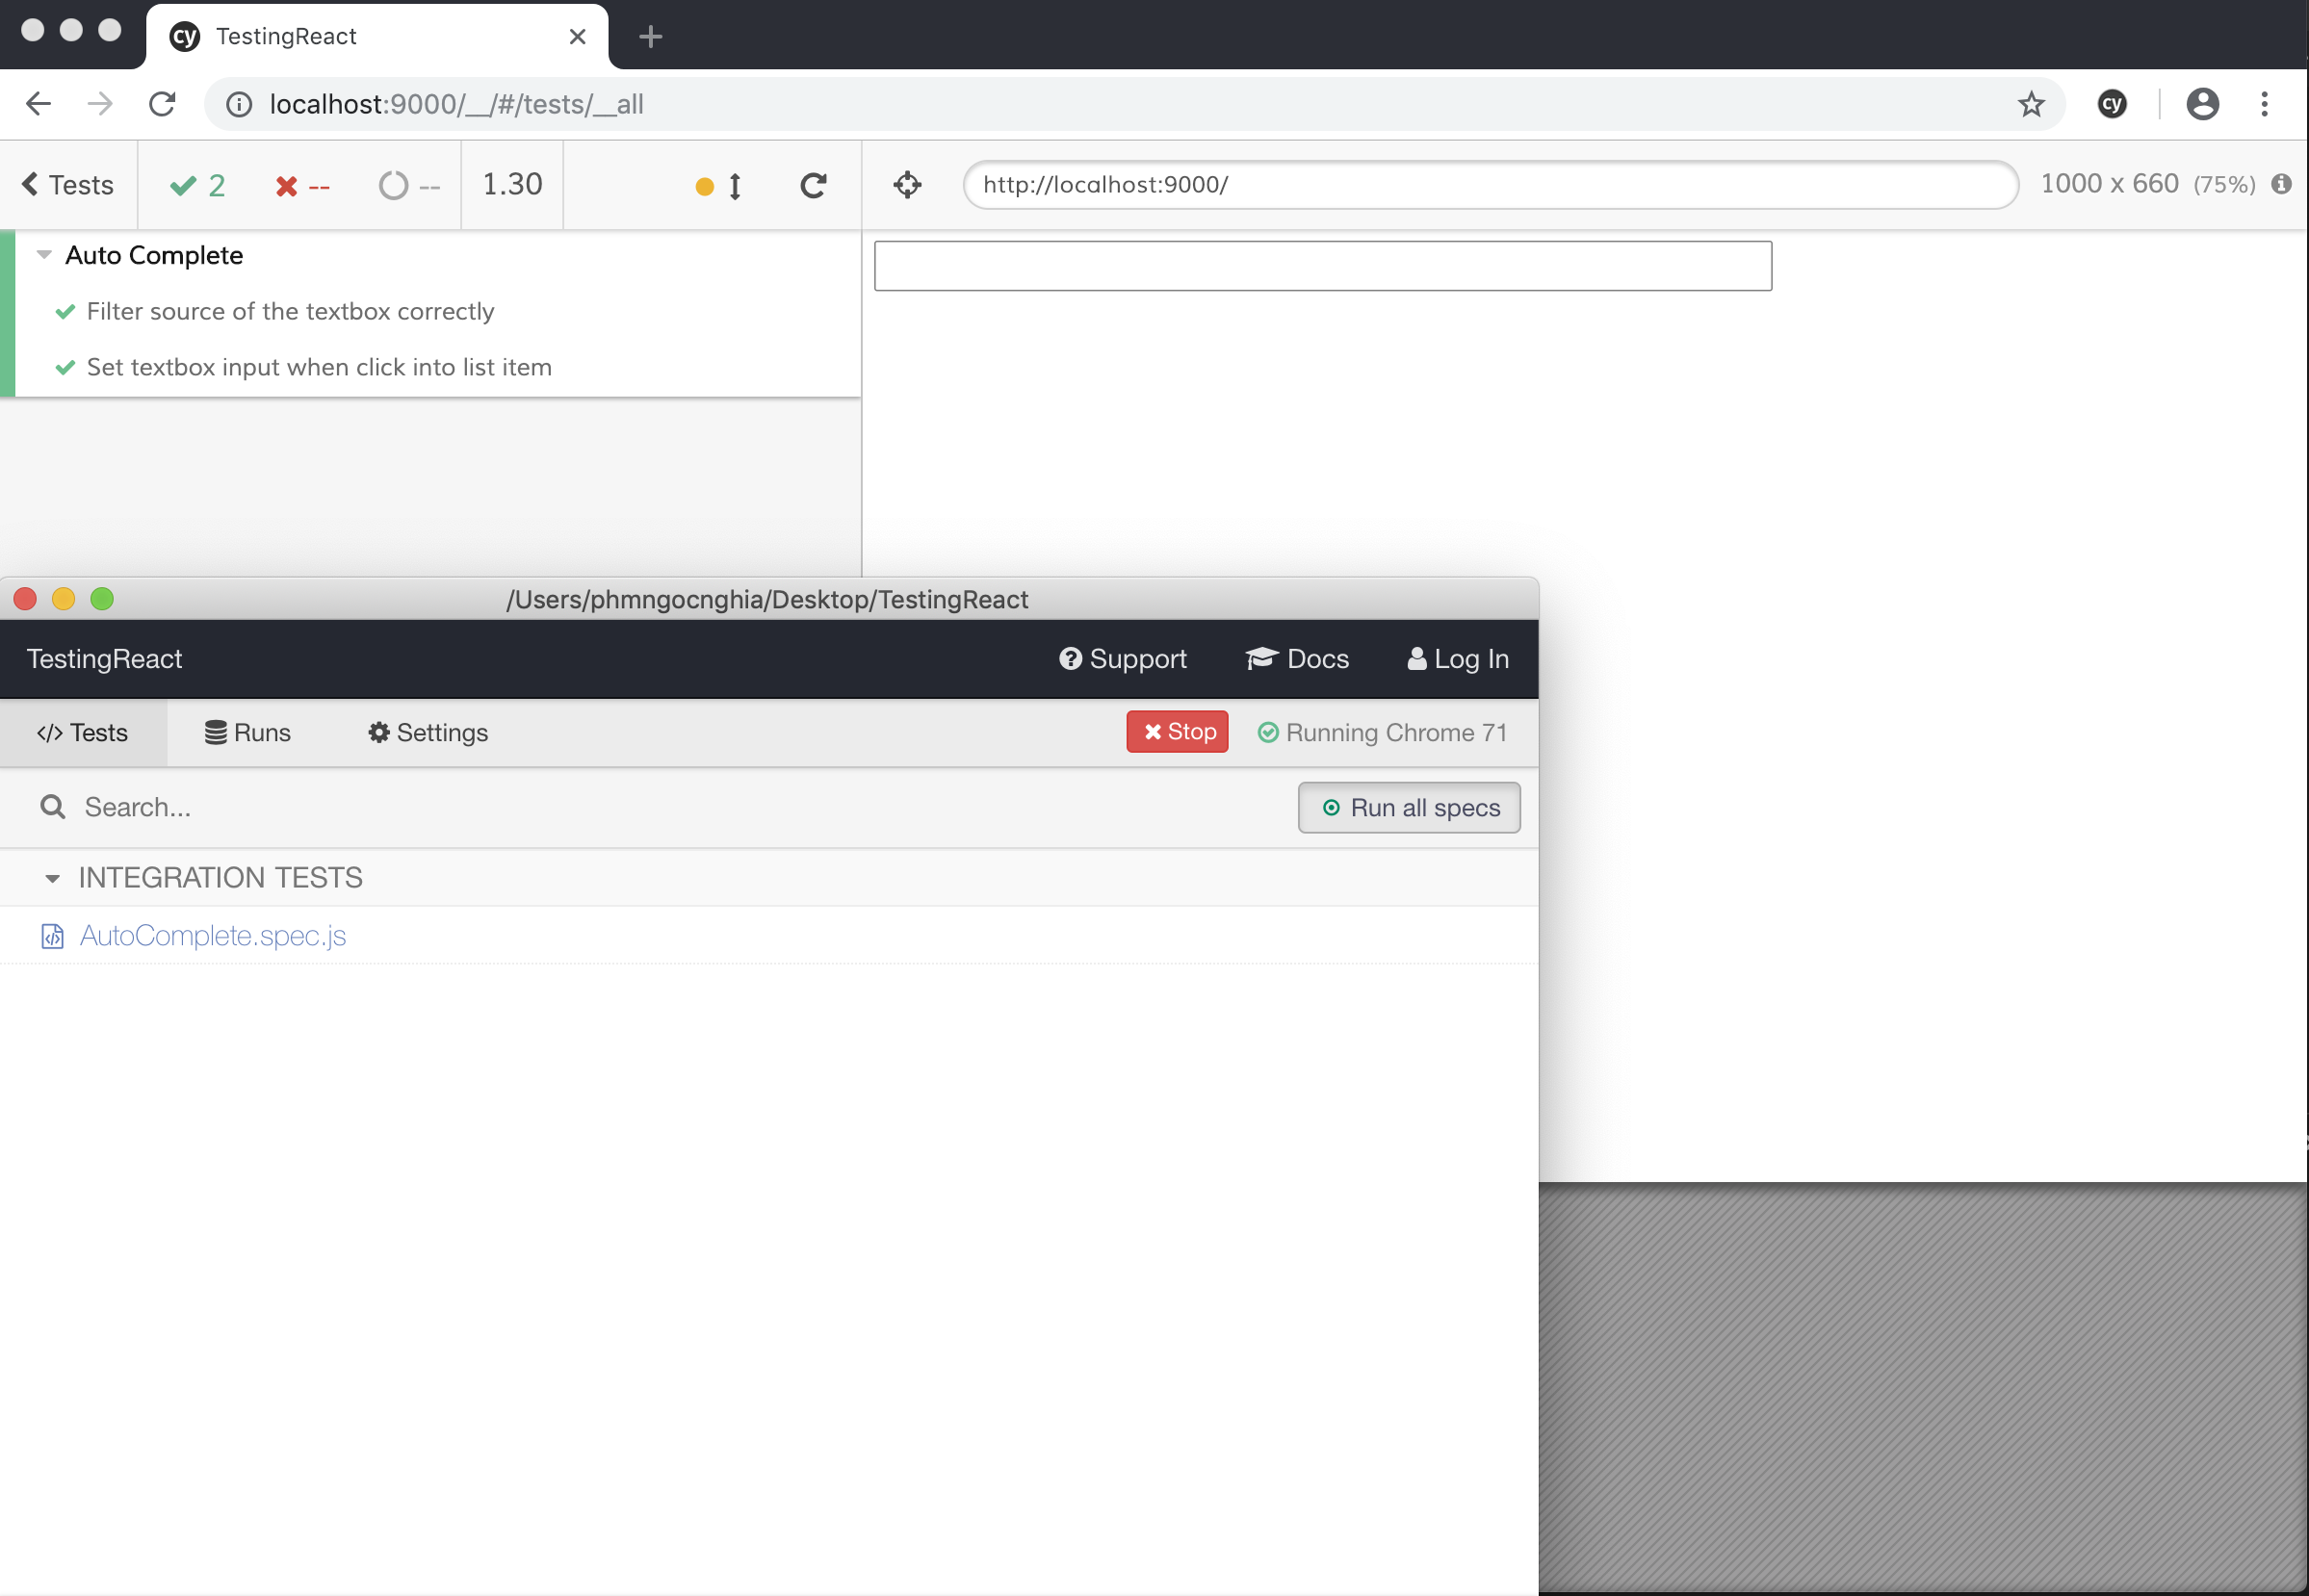
Task: Click the browser back arrow
Action: pyautogui.click(x=38, y=104)
